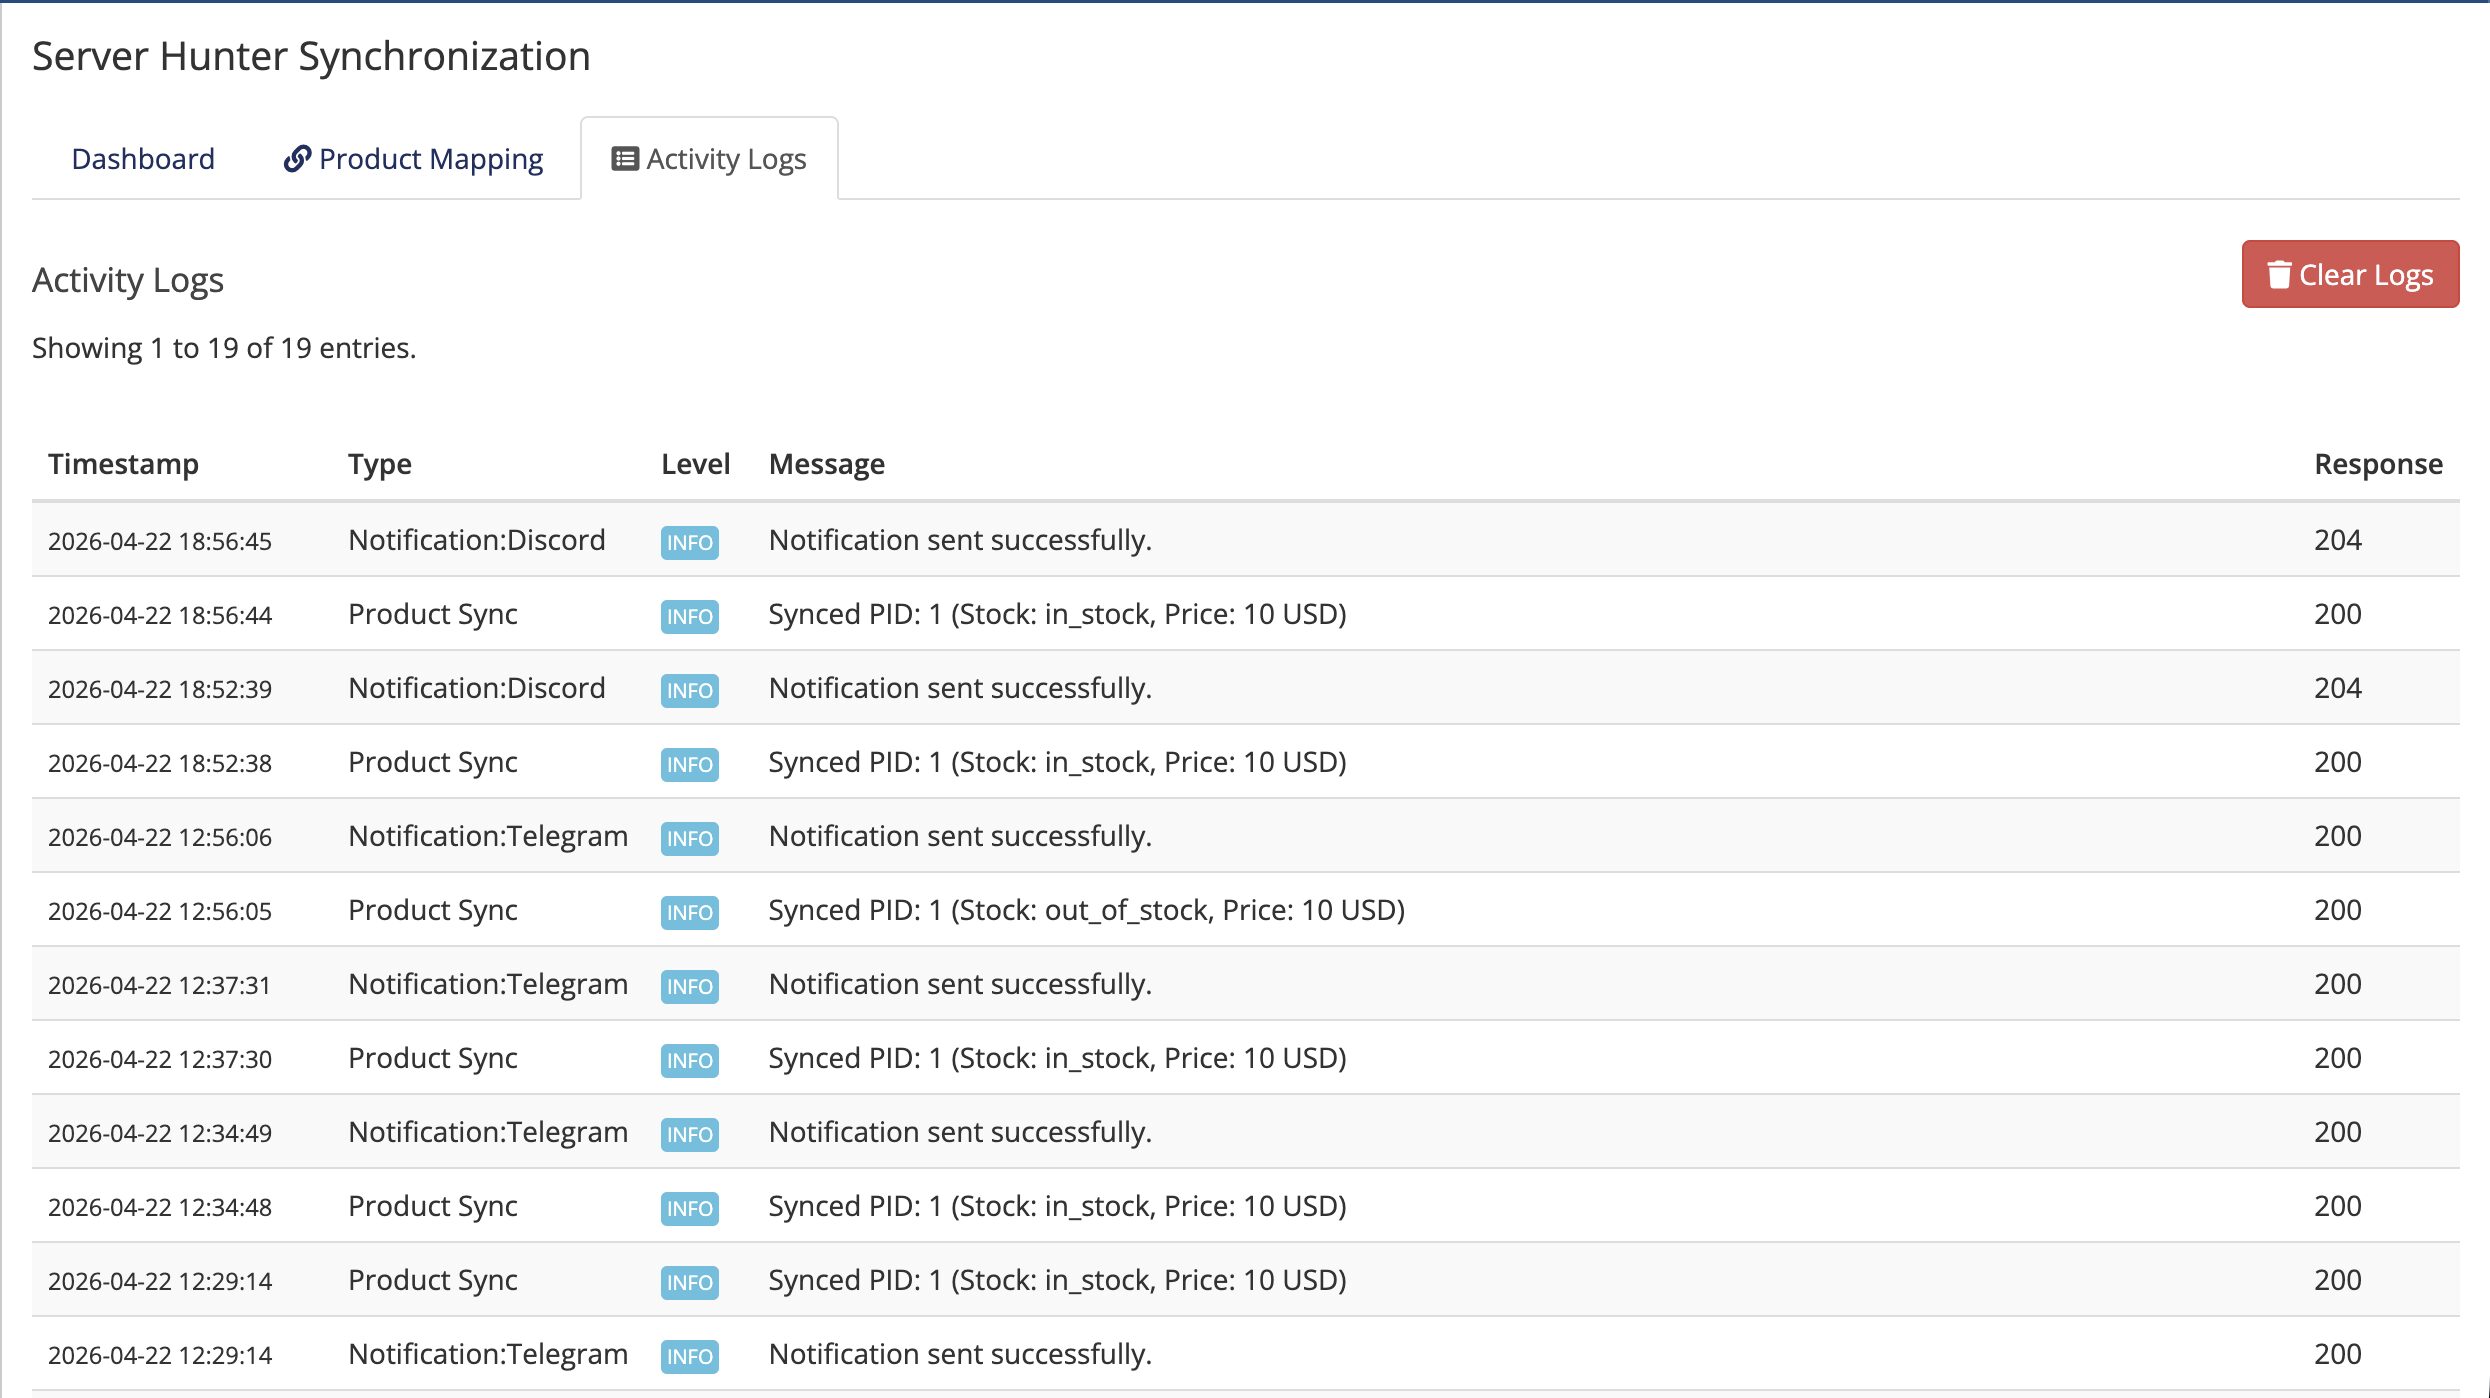Click Notification:Telegram type in the 12:34:49 row
The image size is (2490, 1398).
point(488,1132)
